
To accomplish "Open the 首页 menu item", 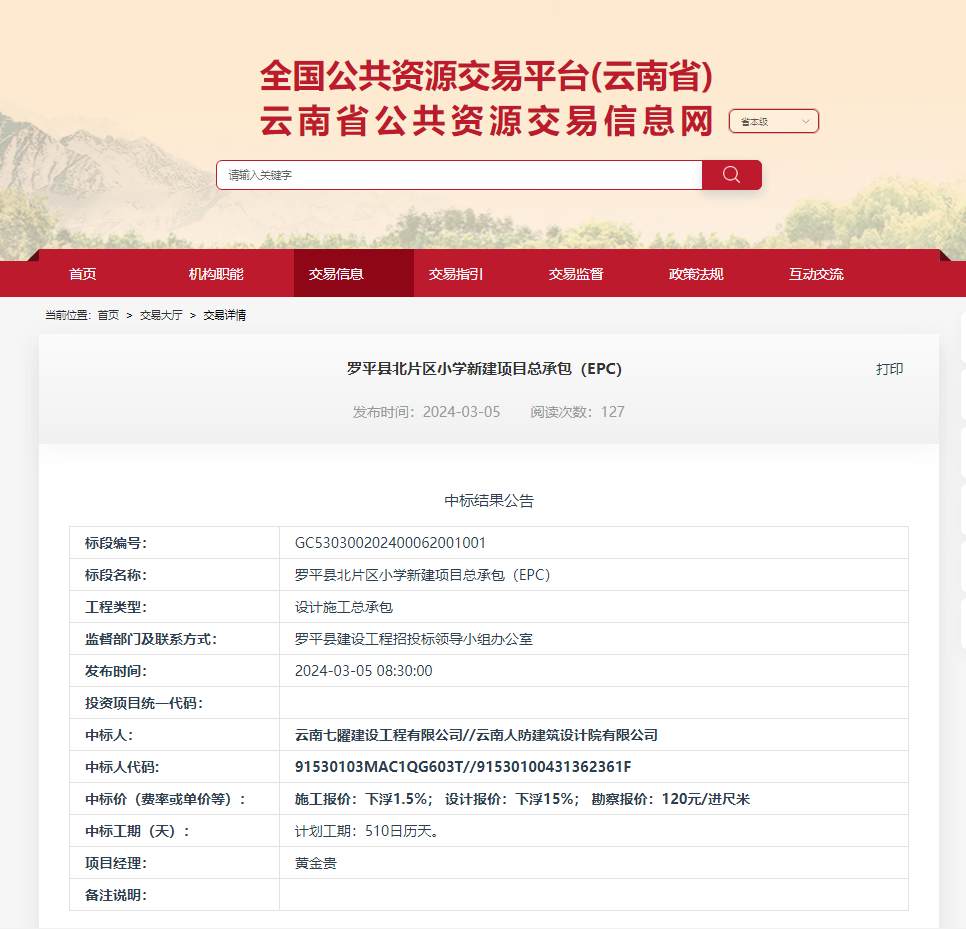I will [x=82, y=273].
